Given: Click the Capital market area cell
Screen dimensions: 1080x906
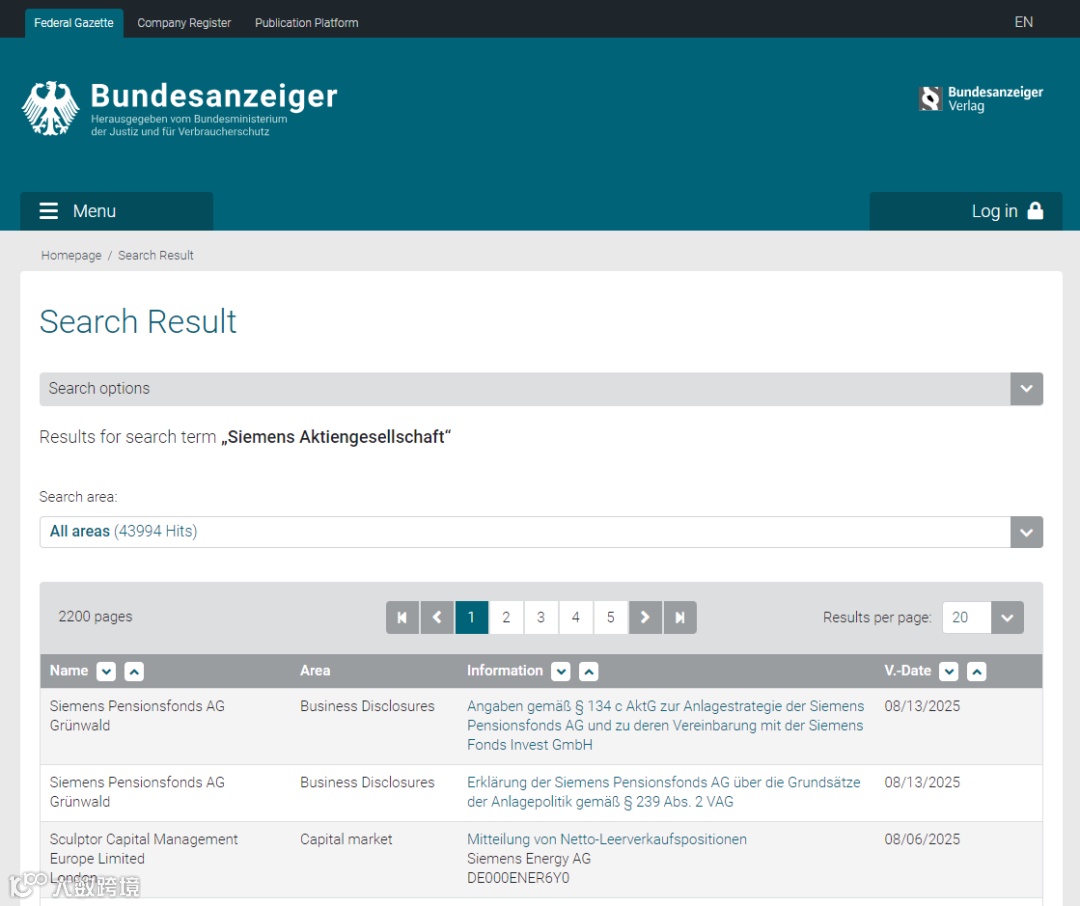Looking at the screenshot, I should pos(346,839).
